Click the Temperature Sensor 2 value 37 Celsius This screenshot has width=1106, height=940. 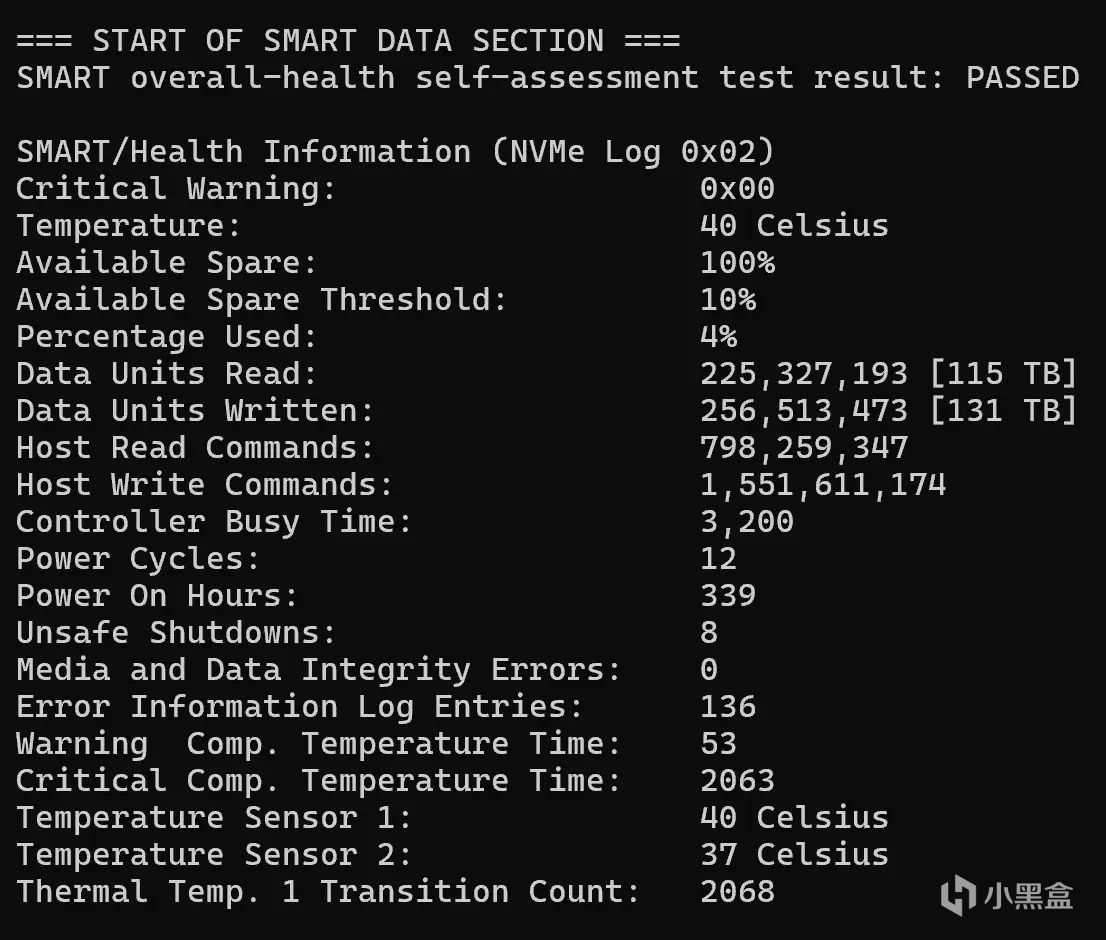click(794, 855)
